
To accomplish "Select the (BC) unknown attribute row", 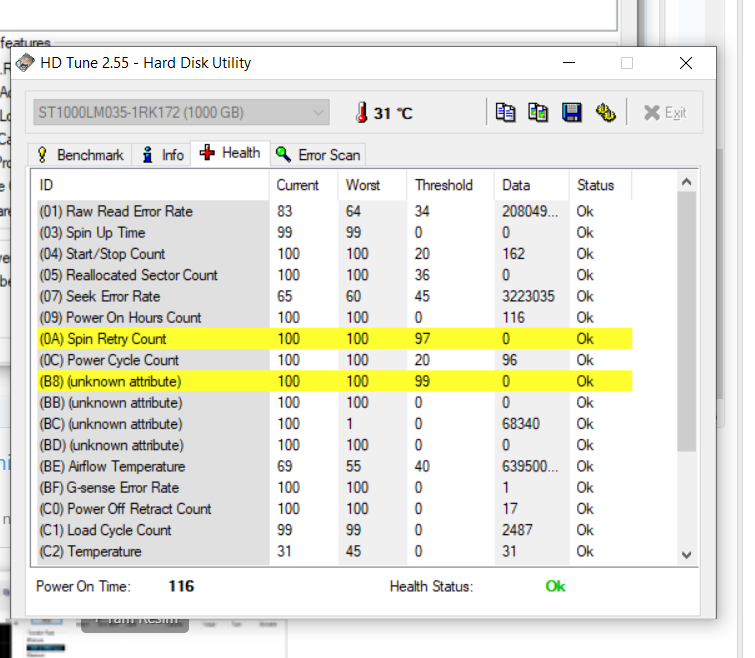I will tap(335, 424).
